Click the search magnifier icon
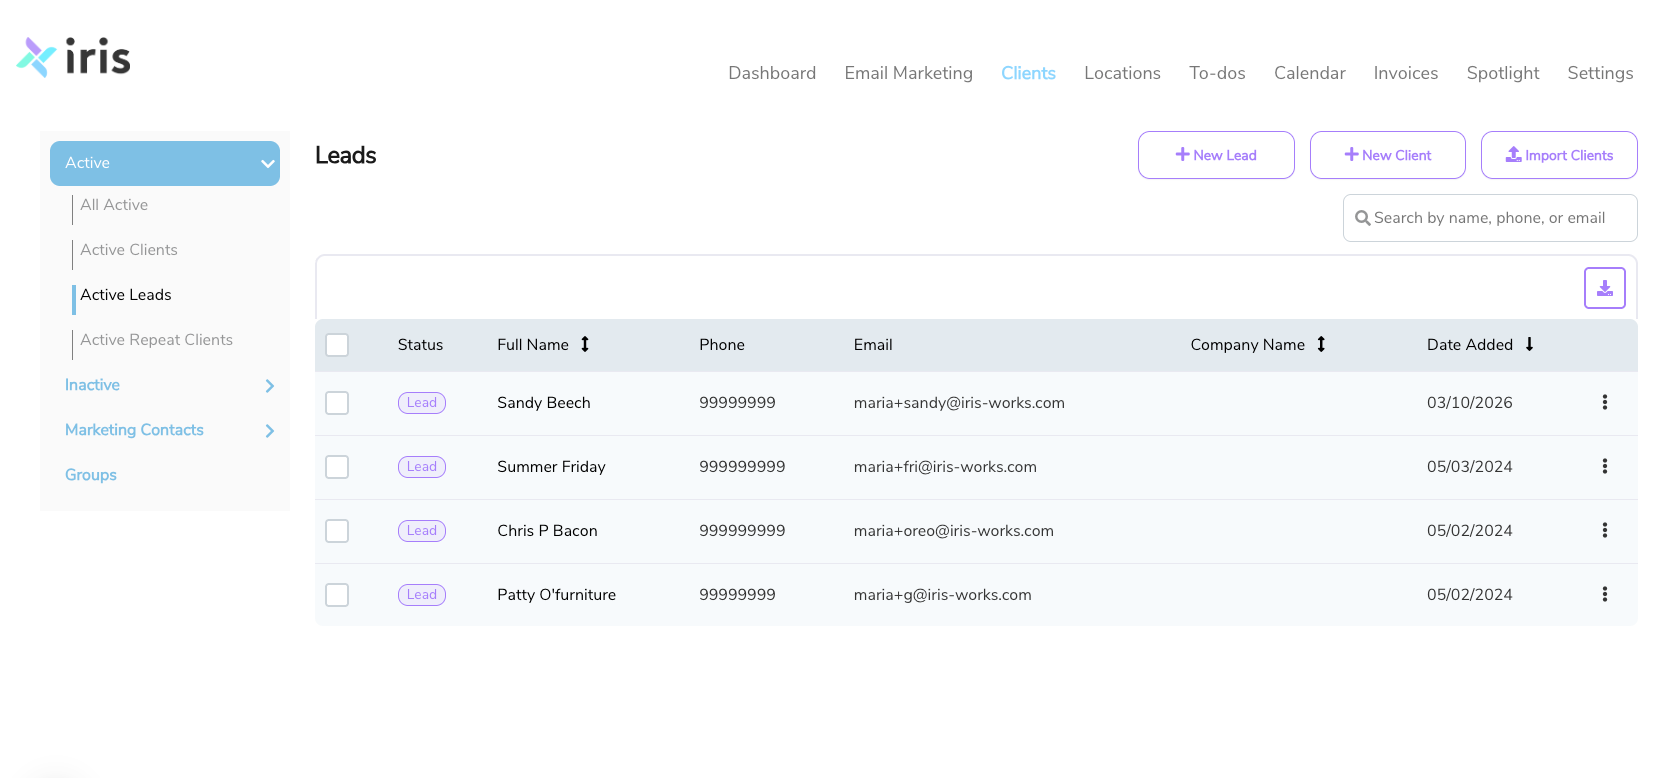This screenshot has width=1679, height=778. point(1362,218)
